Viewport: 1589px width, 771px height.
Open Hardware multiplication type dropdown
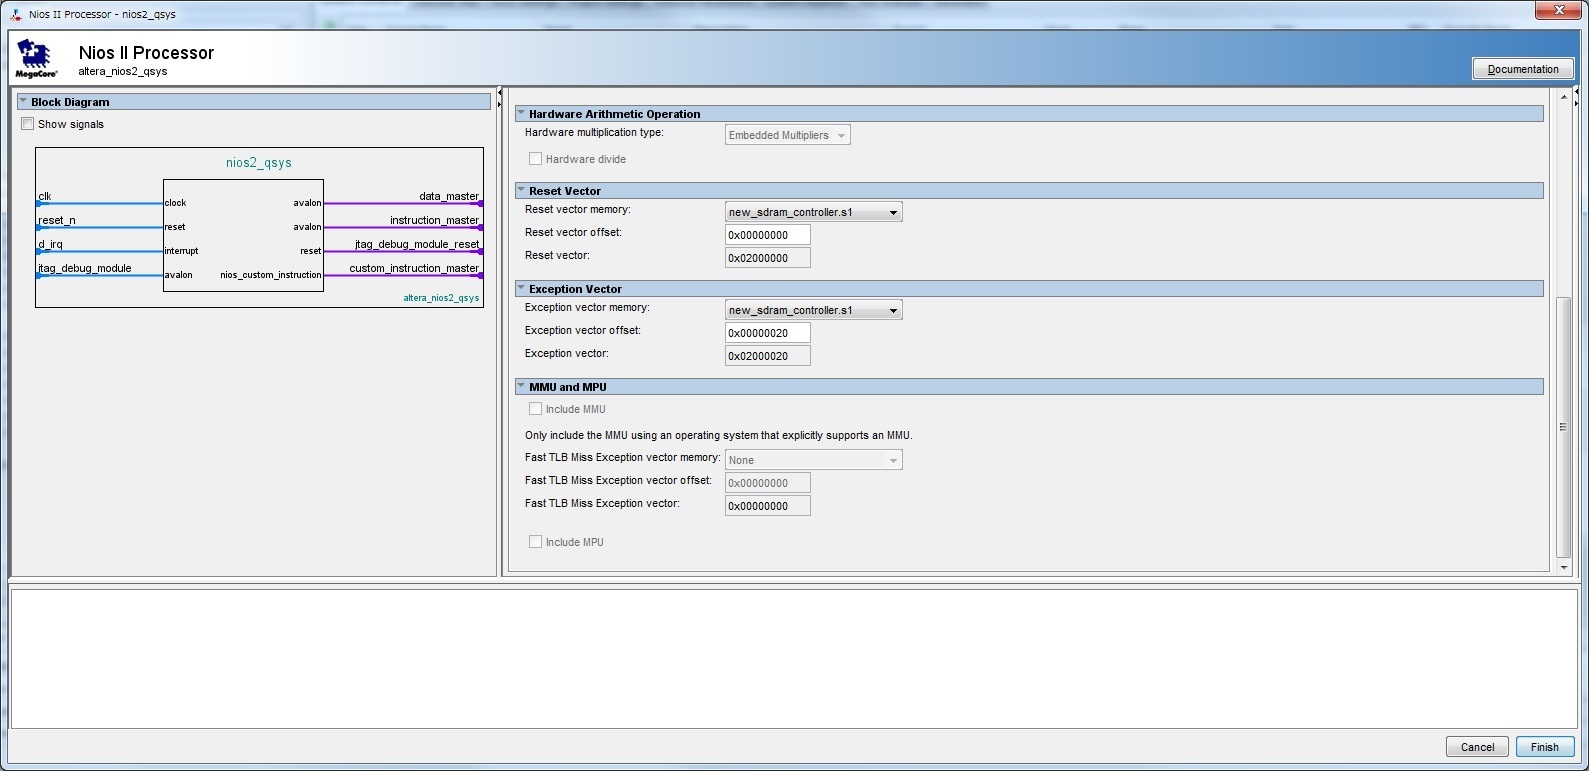(787, 135)
